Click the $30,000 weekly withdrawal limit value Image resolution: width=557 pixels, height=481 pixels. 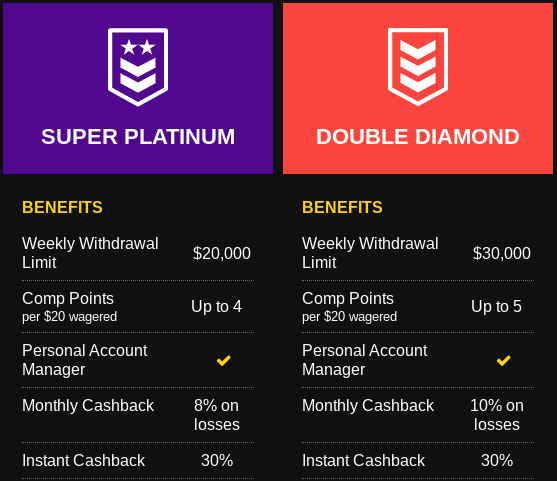click(502, 253)
